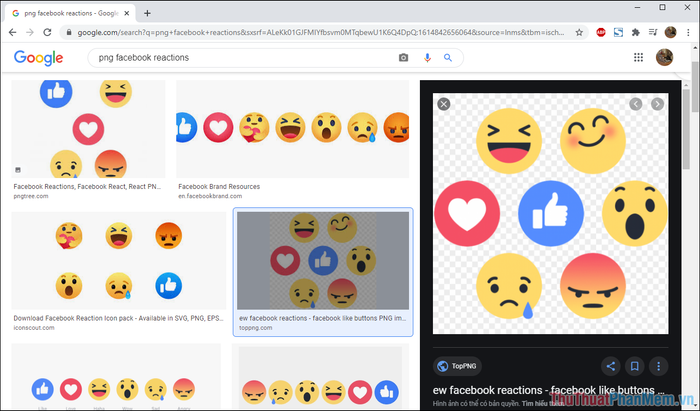Viewport: 700px width, 411px height.
Task: Open 'Download Facebook Reaction Icon pack' link
Action: [x=119, y=318]
